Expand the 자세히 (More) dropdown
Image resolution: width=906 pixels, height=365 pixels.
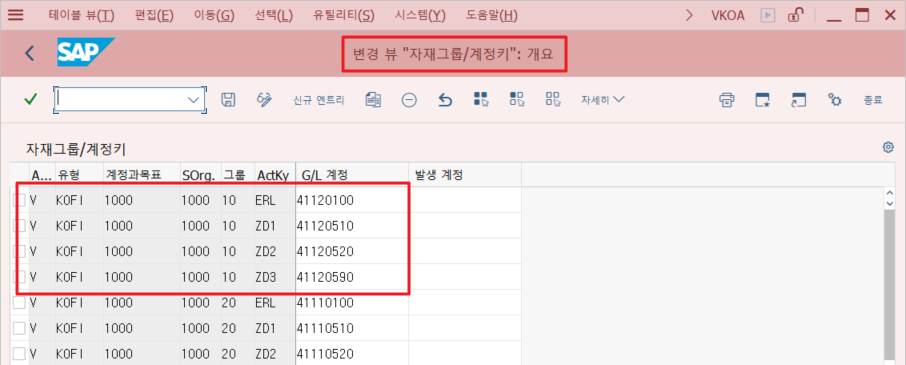pos(603,99)
